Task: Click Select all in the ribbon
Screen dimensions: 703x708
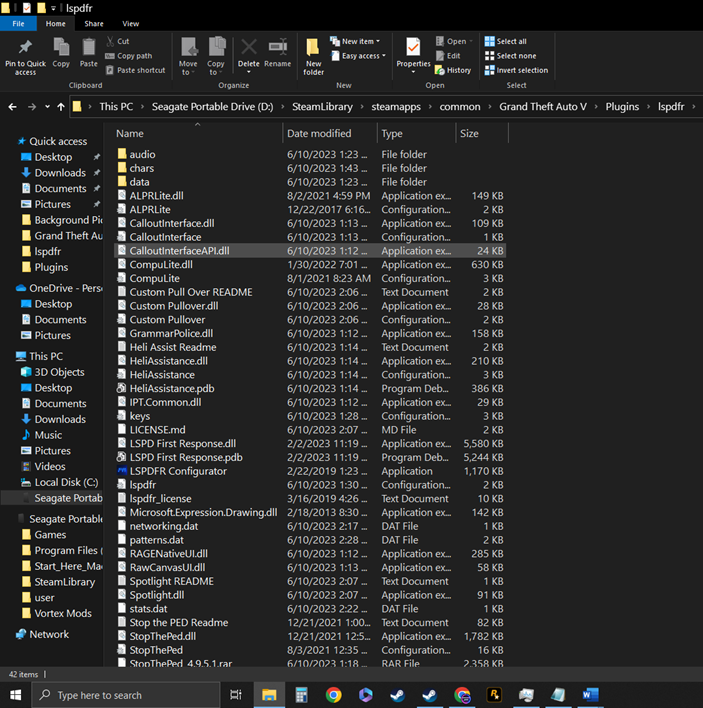Action: [x=511, y=42]
